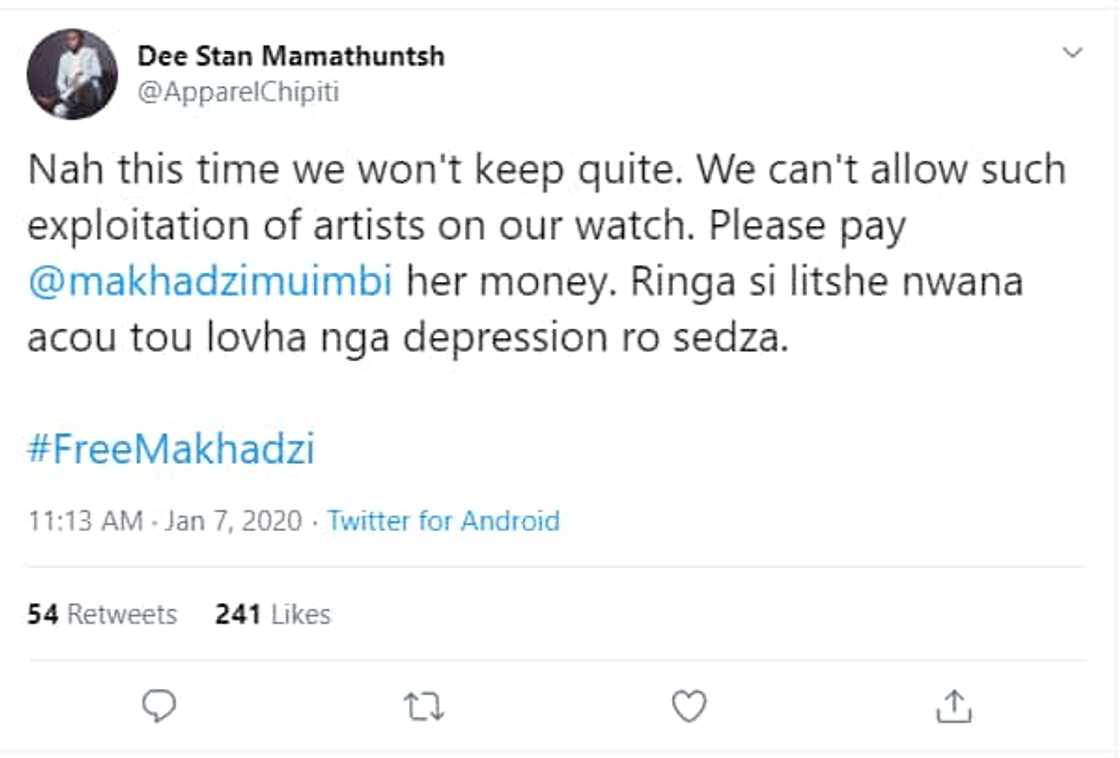
Task: Click the #FreeMakhadzi hashtag
Action: (x=171, y=449)
